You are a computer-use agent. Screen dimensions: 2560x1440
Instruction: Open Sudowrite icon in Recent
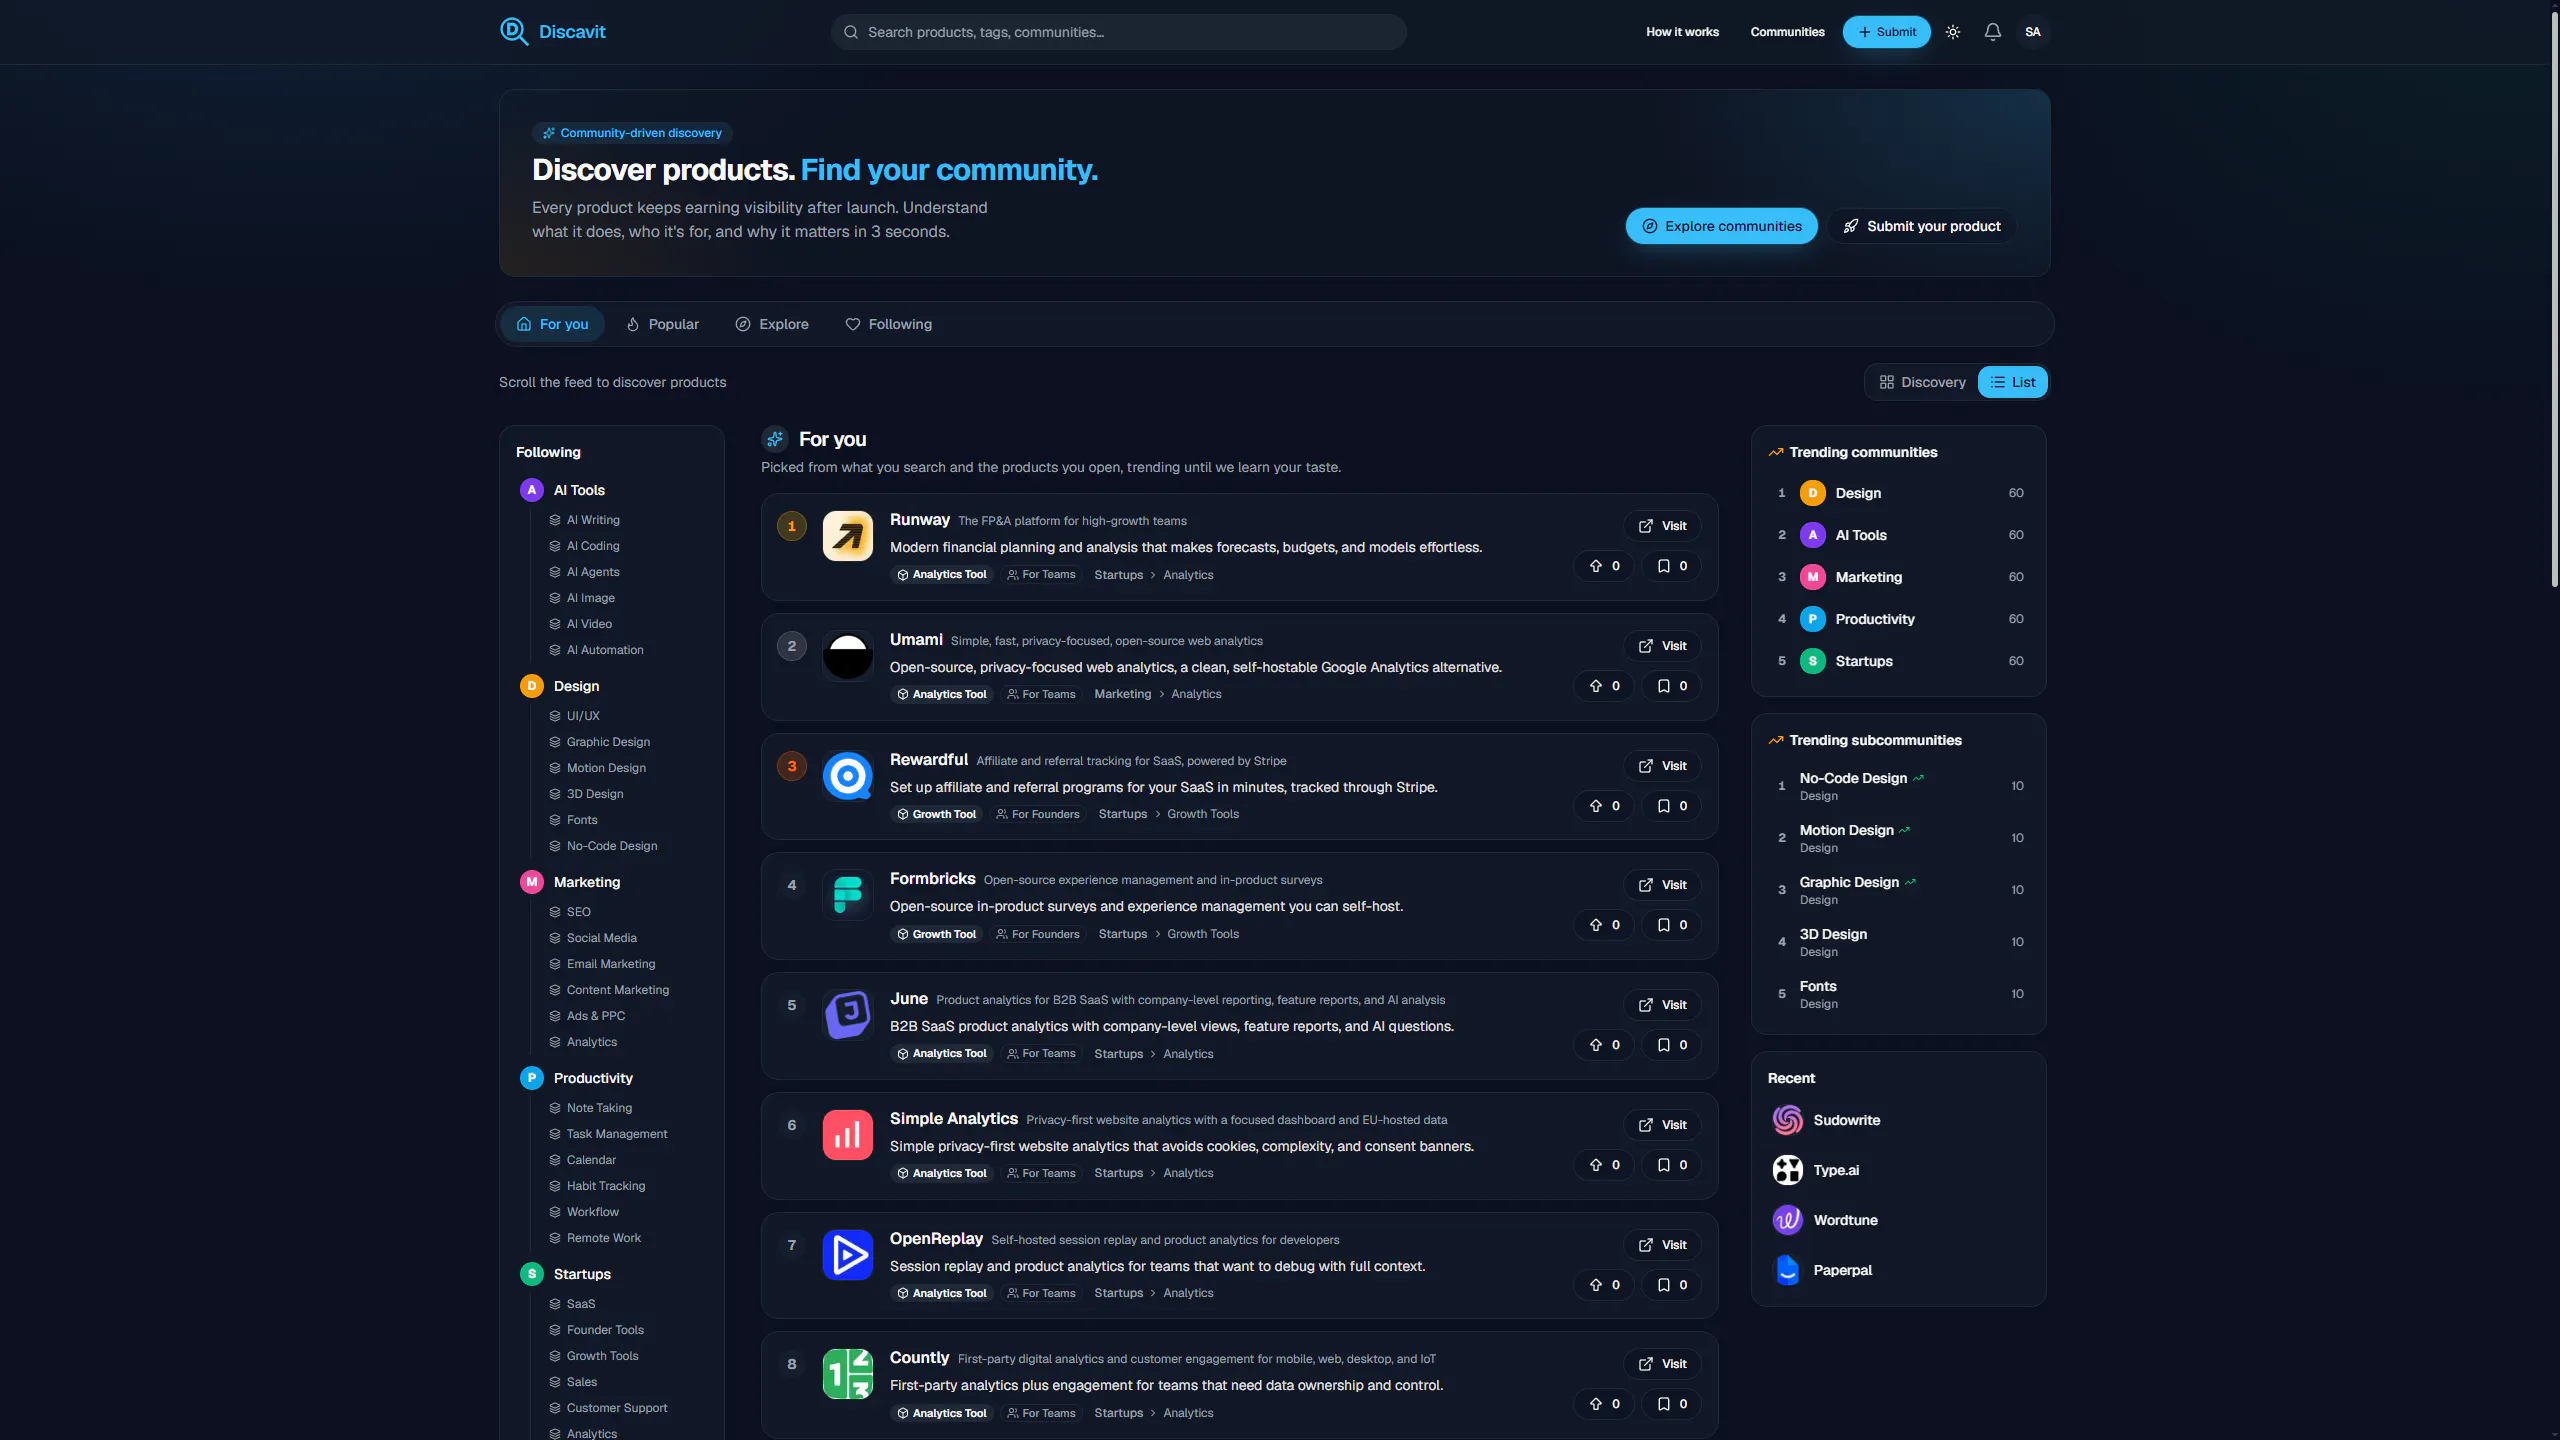pos(1788,1120)
